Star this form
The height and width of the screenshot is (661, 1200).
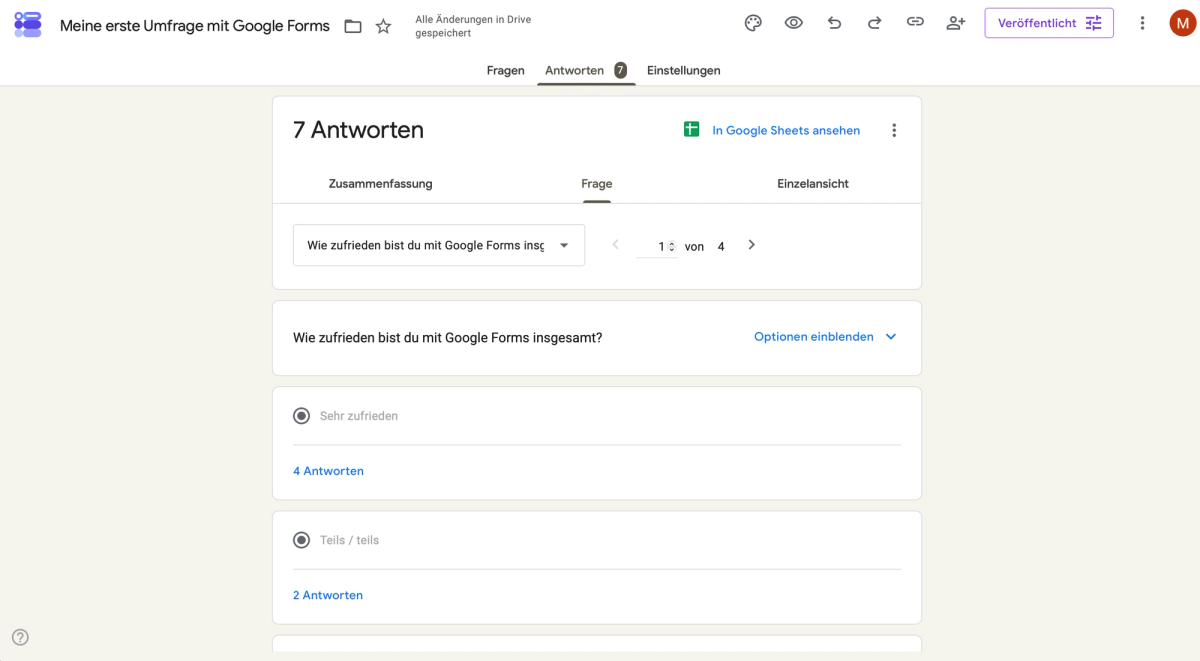coord(383,26)
